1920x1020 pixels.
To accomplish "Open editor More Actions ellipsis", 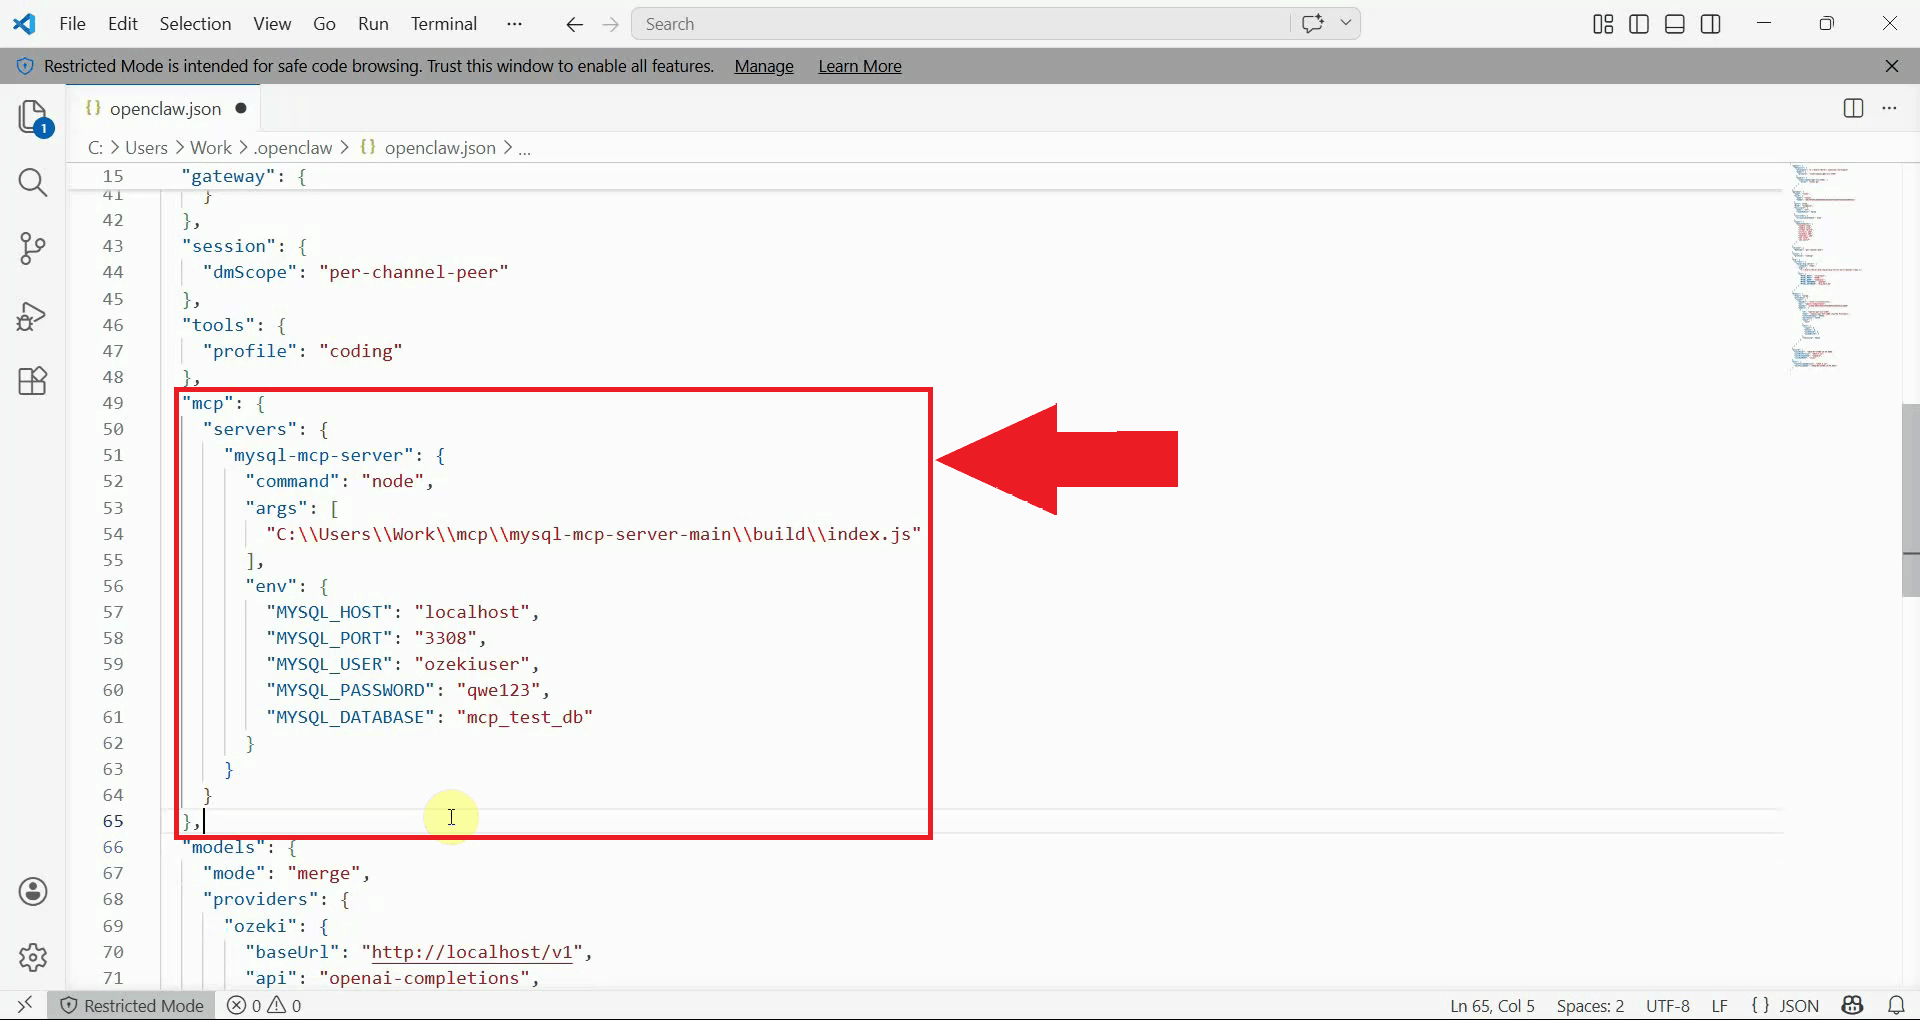I will coord(1889,108).
